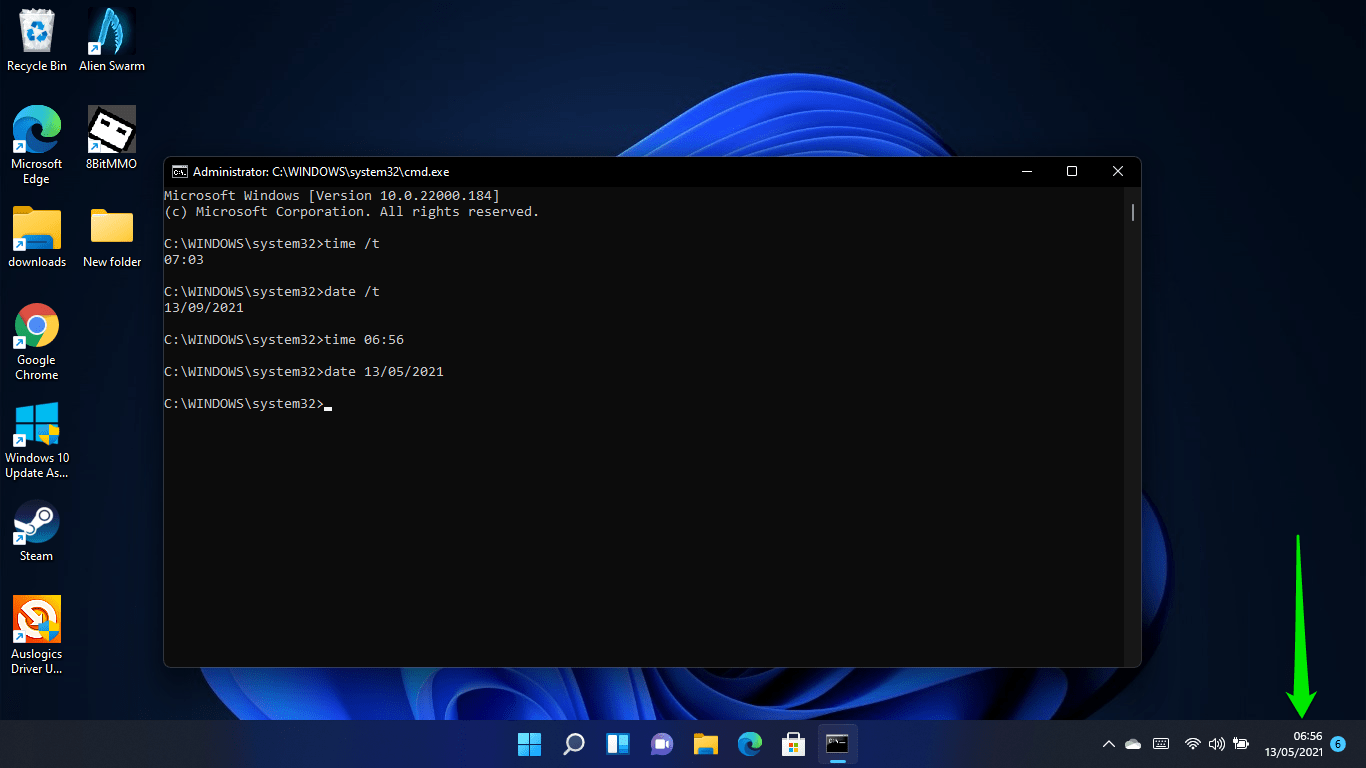Launch Microsoft Store from the taskbar
This screenshot has height=768, width=1366.
[793, 744]
